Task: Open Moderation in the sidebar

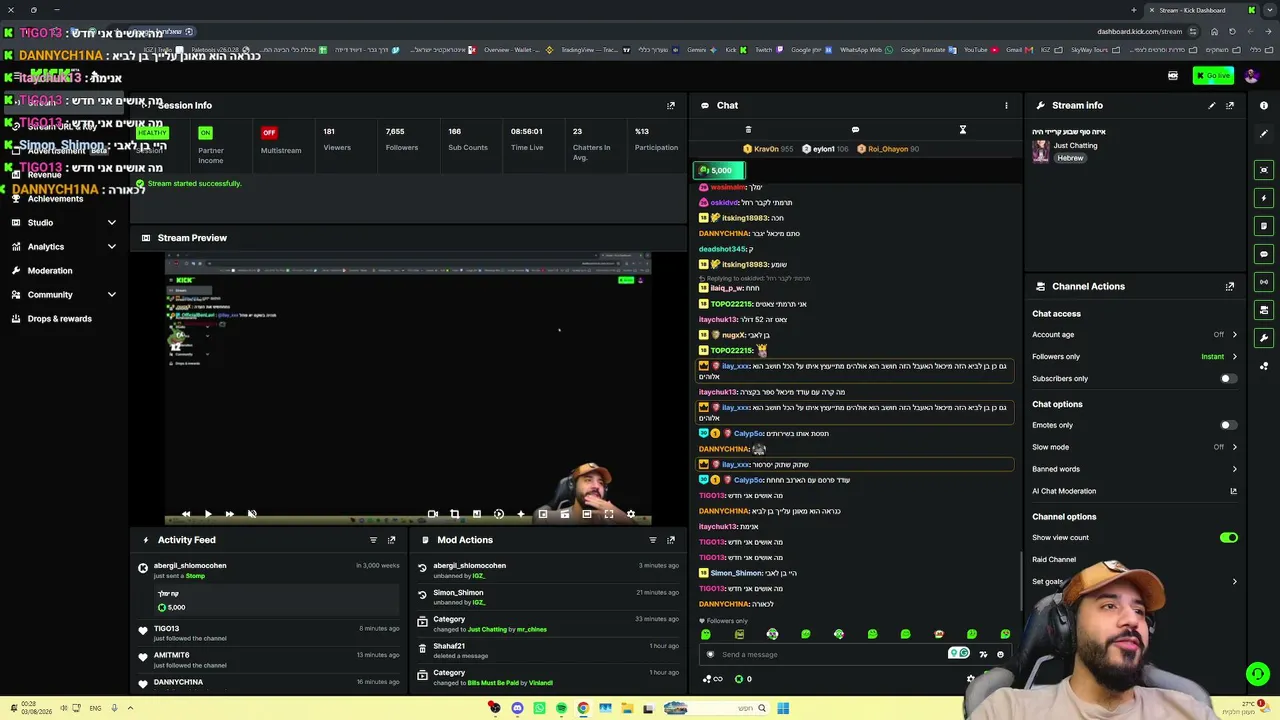Action: tap(50, 270)
